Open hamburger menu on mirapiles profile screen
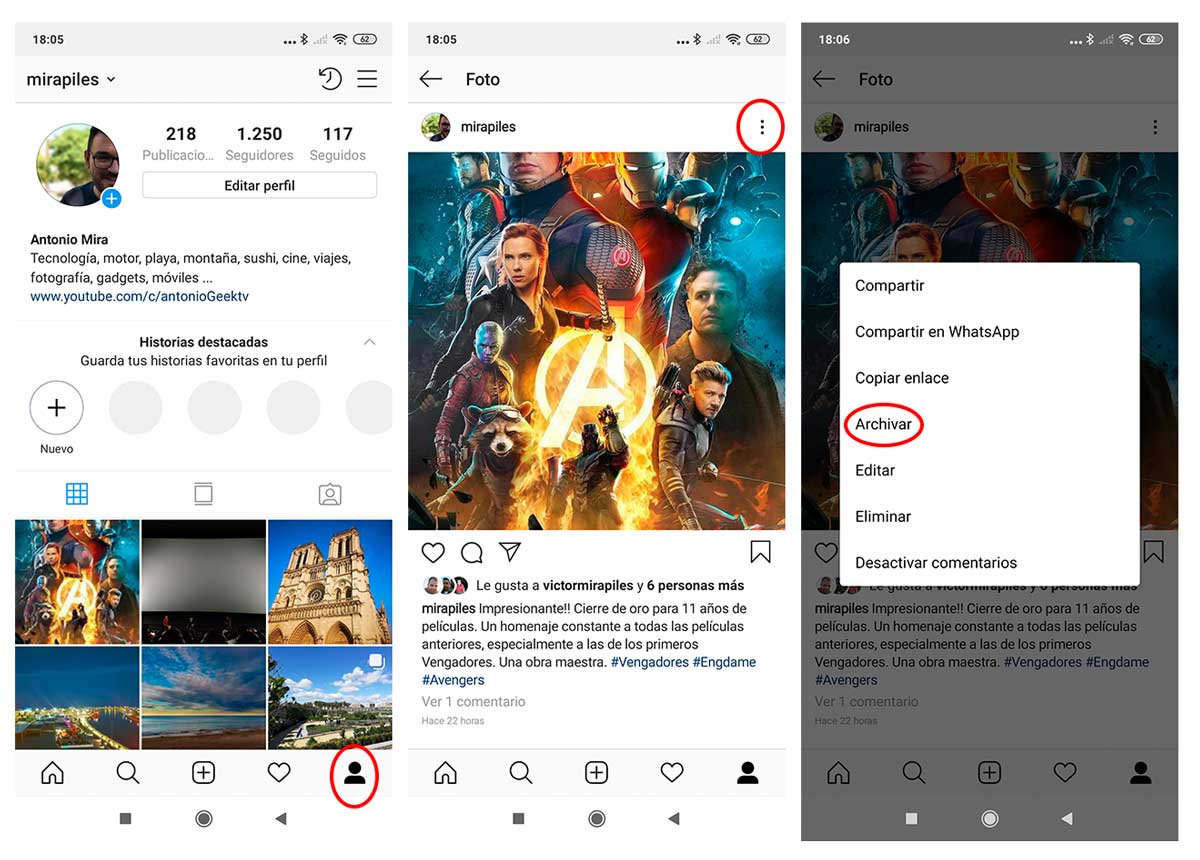The image size is (1200, 860). (367, 79)
